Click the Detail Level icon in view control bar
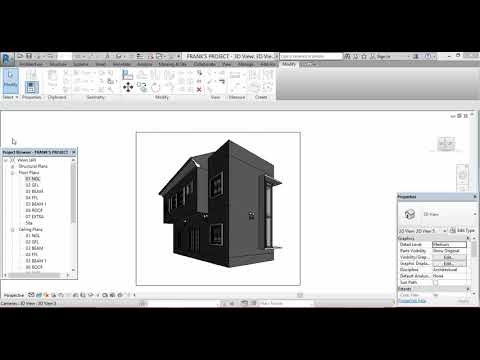Screen dimensions: 480x360 [x=31, y=295]
